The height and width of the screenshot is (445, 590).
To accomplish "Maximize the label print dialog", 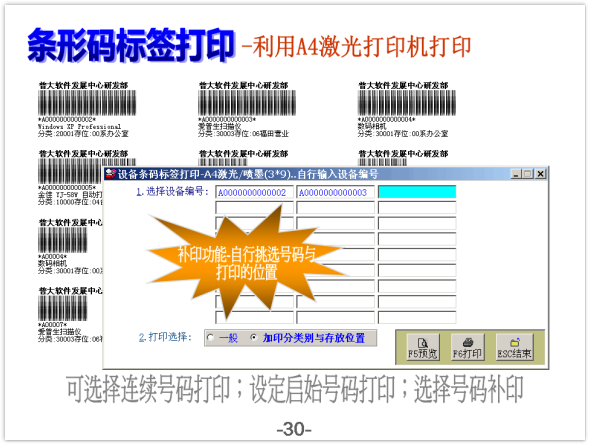I will [x=528, y=174].
